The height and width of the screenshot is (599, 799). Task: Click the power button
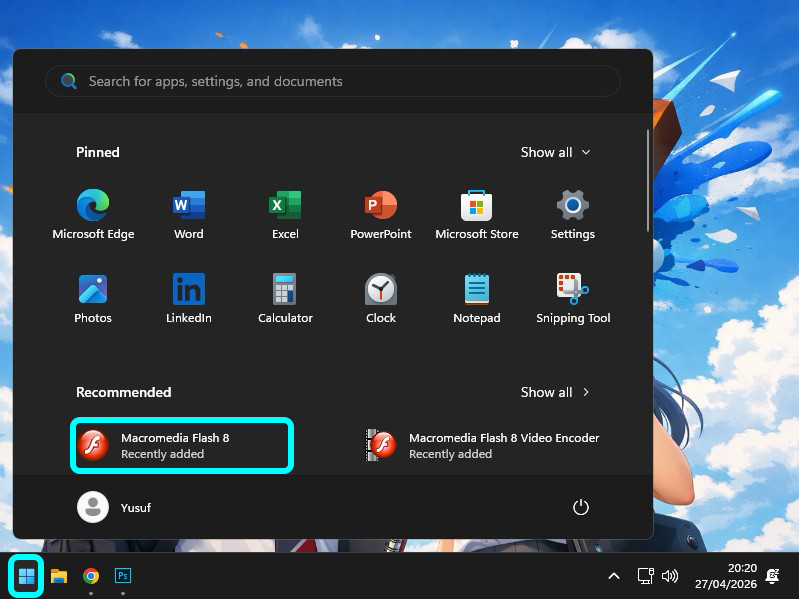pyautogui.click(x=581, y=507)
